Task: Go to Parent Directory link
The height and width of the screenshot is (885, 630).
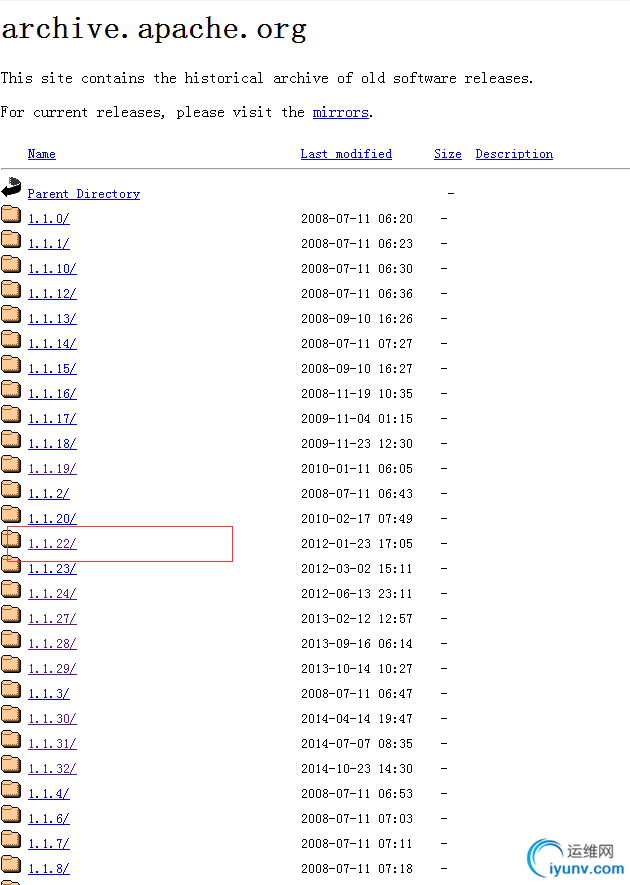Action: point(84,194)
